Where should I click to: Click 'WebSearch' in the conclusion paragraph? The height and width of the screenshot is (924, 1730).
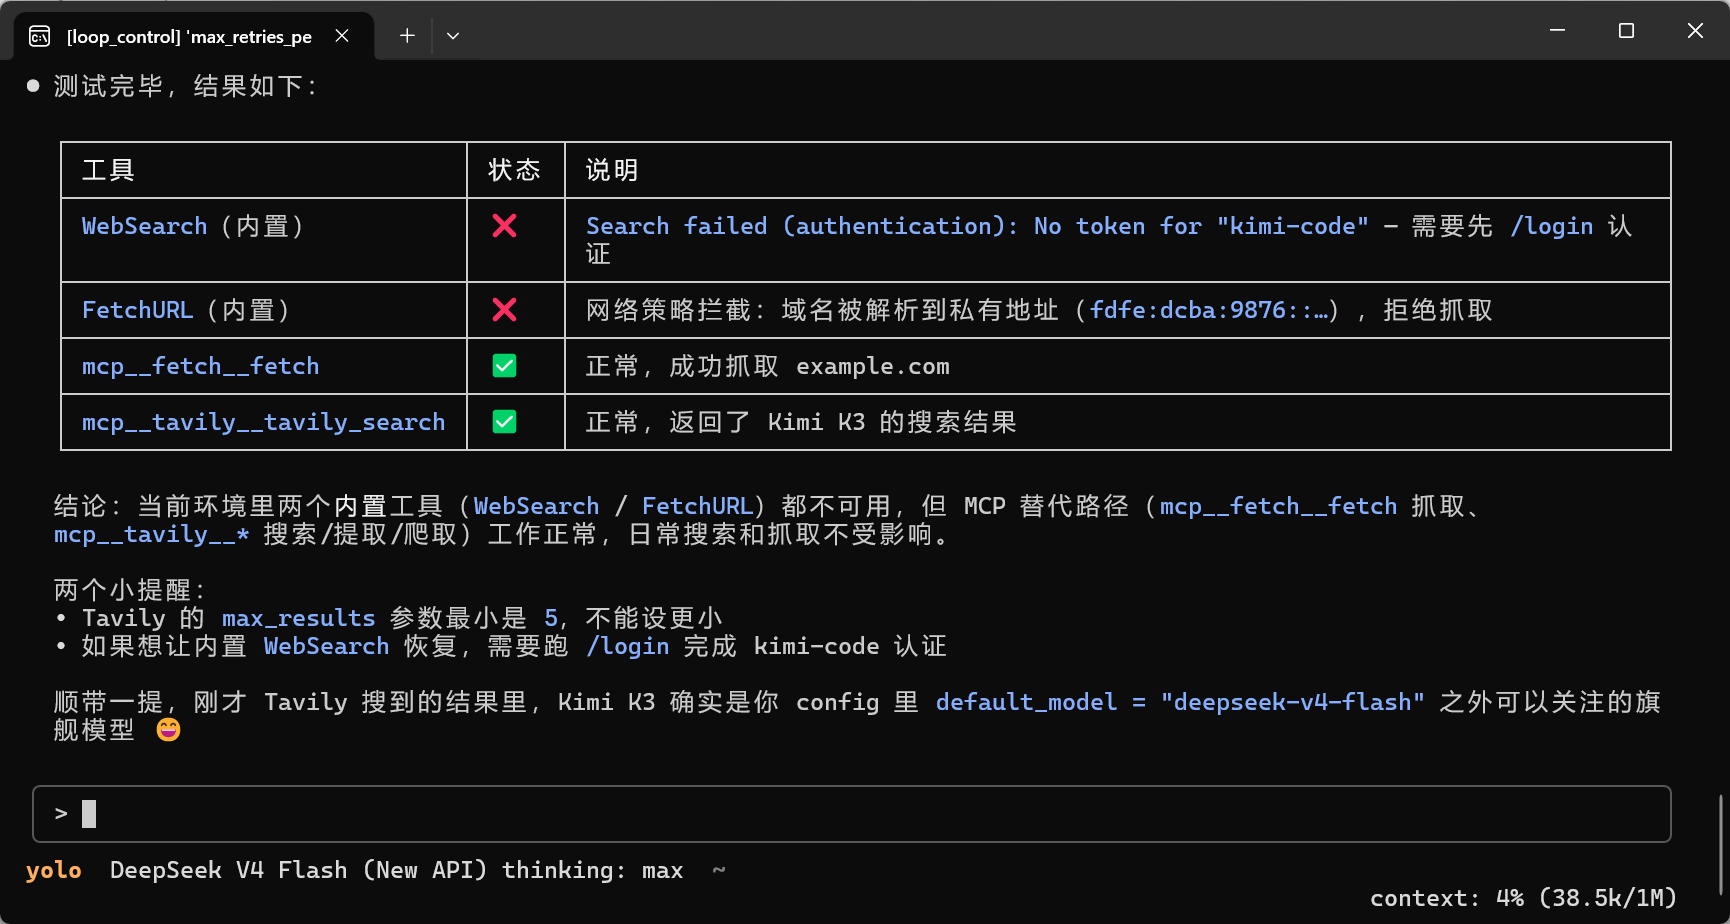click(536, 506)
